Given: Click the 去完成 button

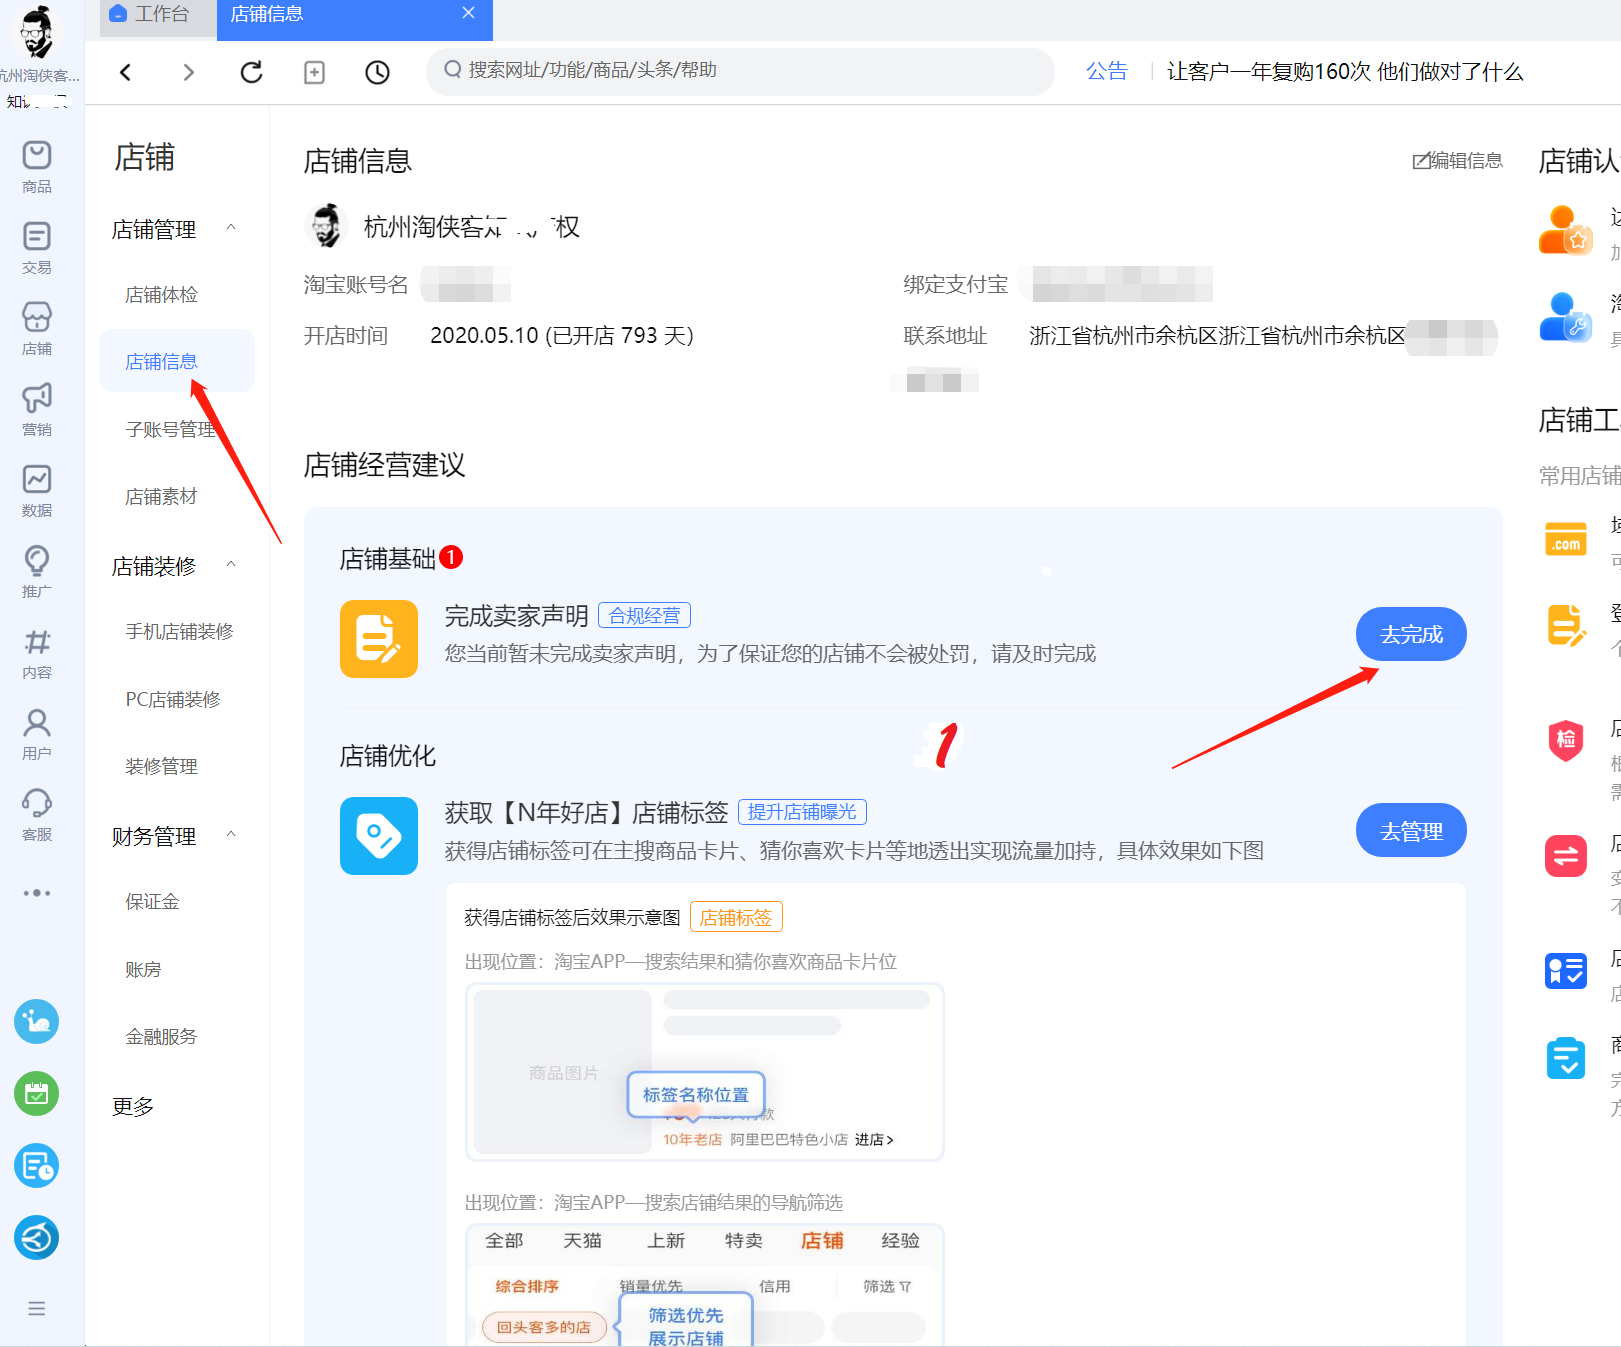Looking at the screenshot, I should pyautogui.click(x=1411, y=634).
